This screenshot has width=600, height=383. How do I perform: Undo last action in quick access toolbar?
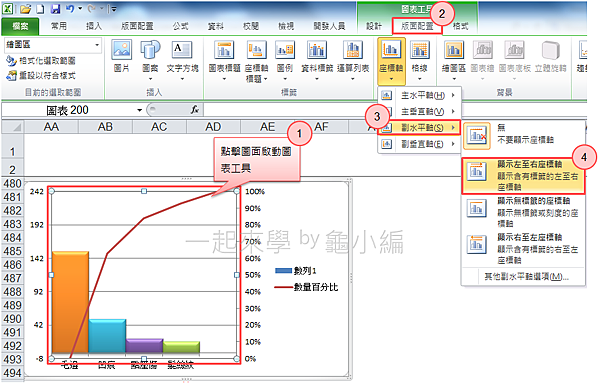coord(70,8)
